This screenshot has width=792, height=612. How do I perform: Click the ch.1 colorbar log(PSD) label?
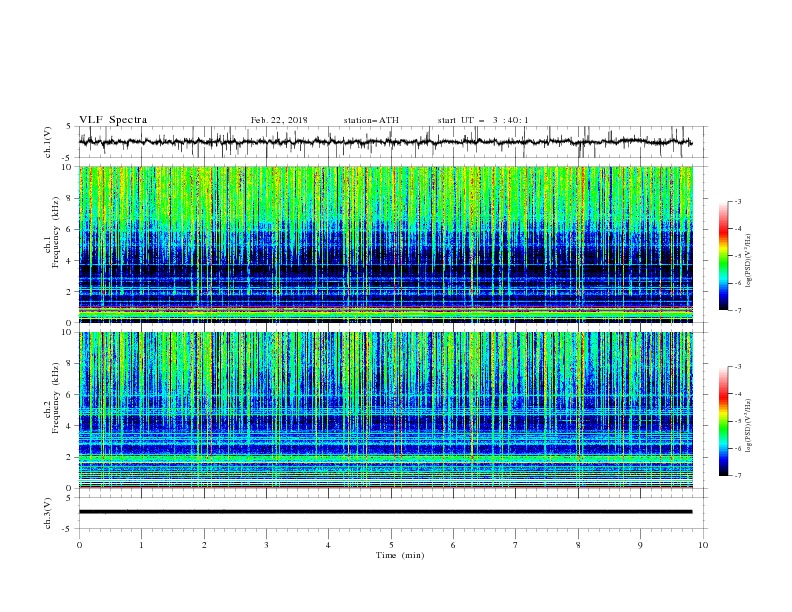tap(748, 260)
